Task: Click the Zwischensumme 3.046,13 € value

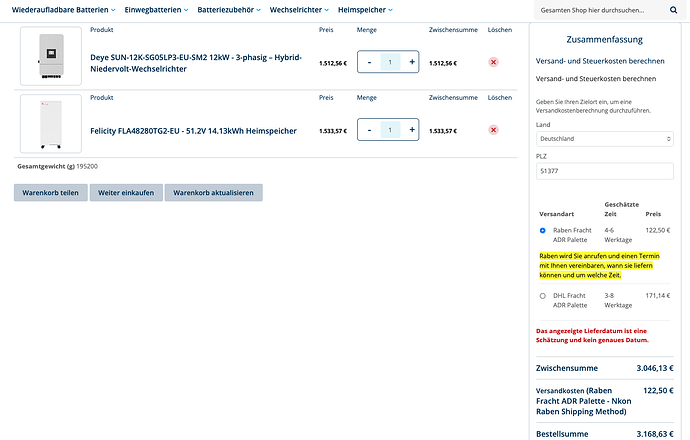Action: pyautogui.click(x=655, y=368)
